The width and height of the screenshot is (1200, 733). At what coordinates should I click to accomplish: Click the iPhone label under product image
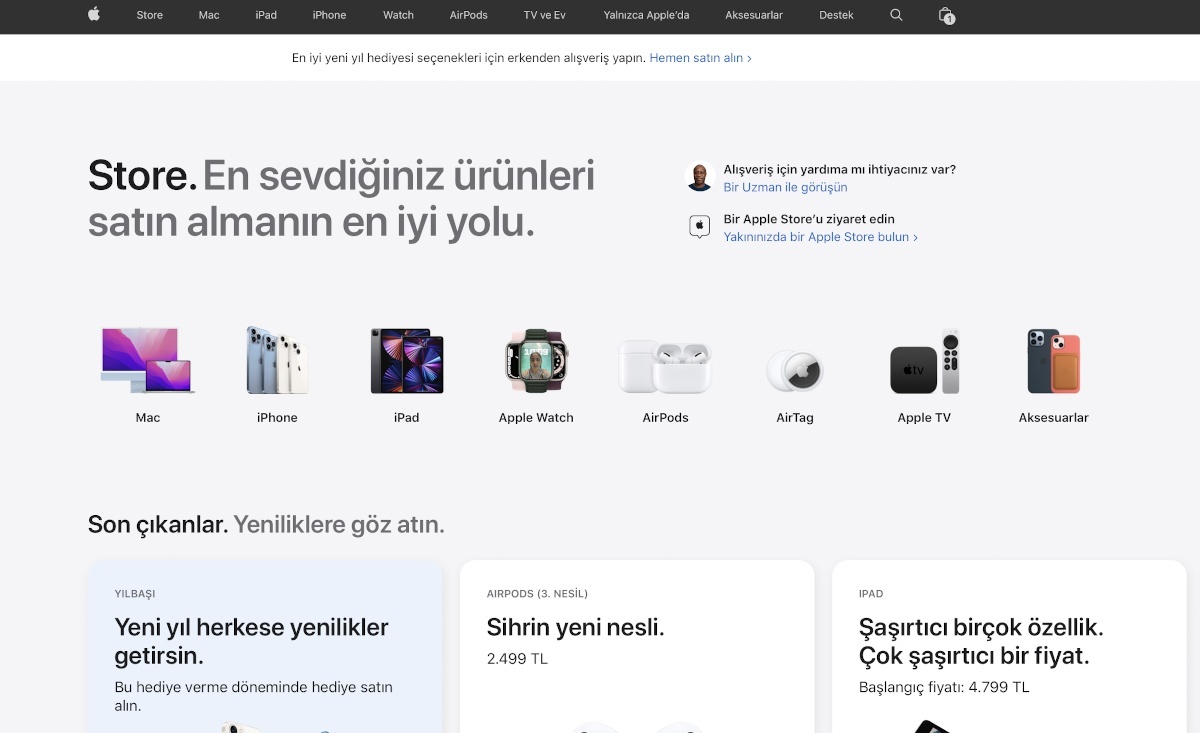pos(277,418)
